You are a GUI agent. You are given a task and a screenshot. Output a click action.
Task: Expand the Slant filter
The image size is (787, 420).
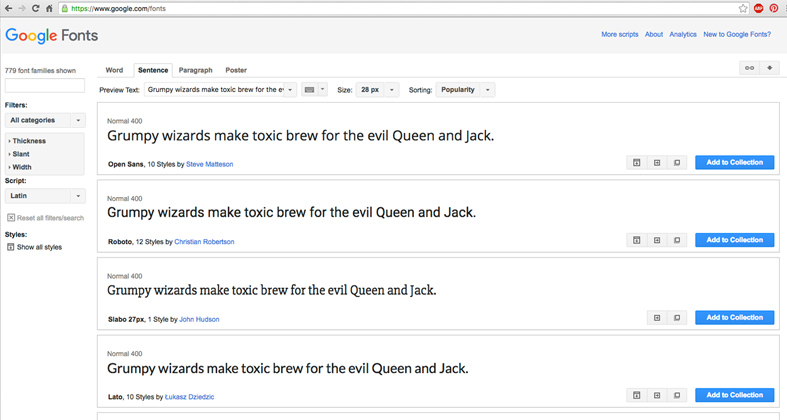pyautogui.click(x=19, y=154)
